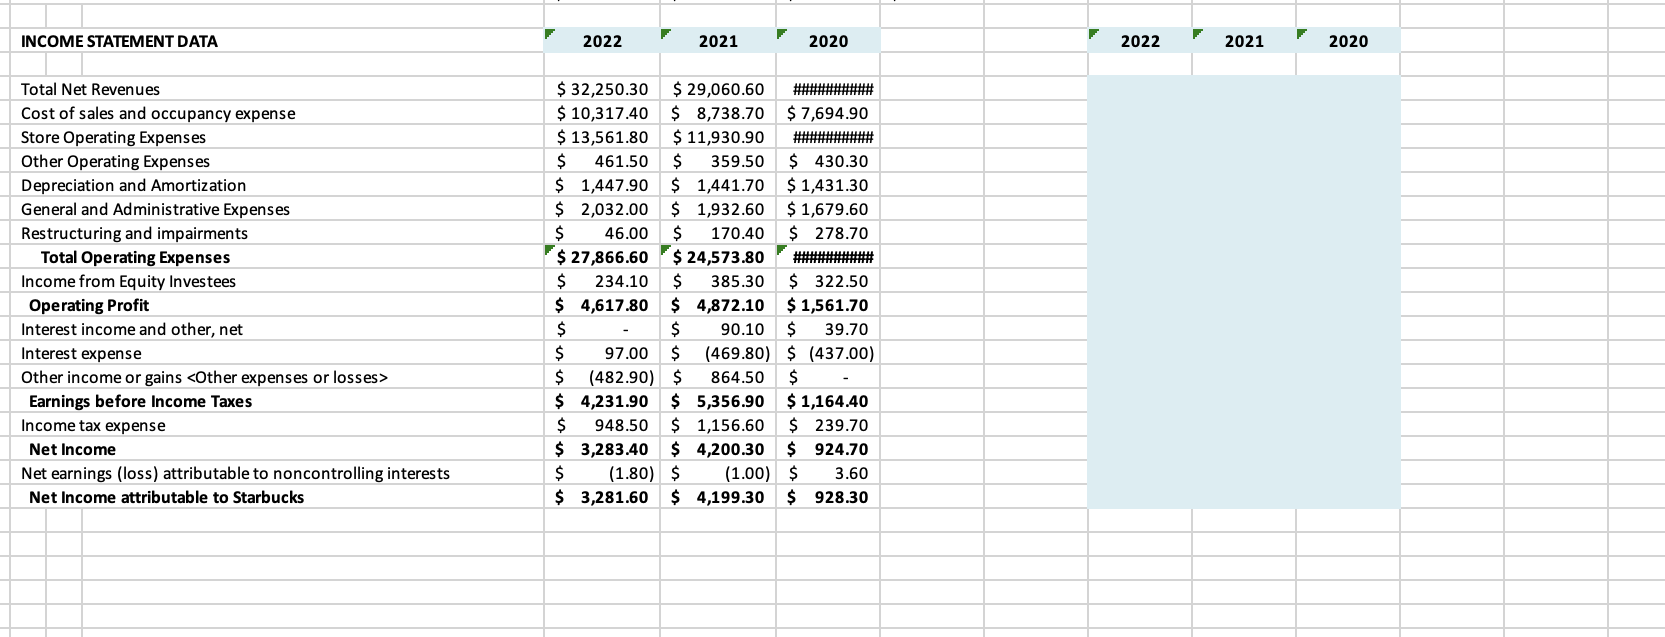Click the $1,431.30 cell
1665x637 pixels.
point(828,185)
